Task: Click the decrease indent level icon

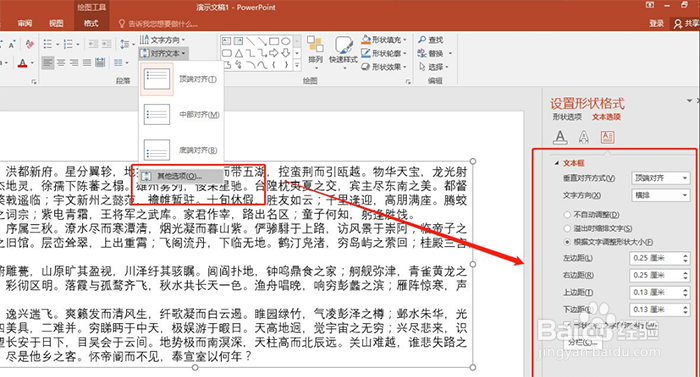Action: [x=93, y=44]
